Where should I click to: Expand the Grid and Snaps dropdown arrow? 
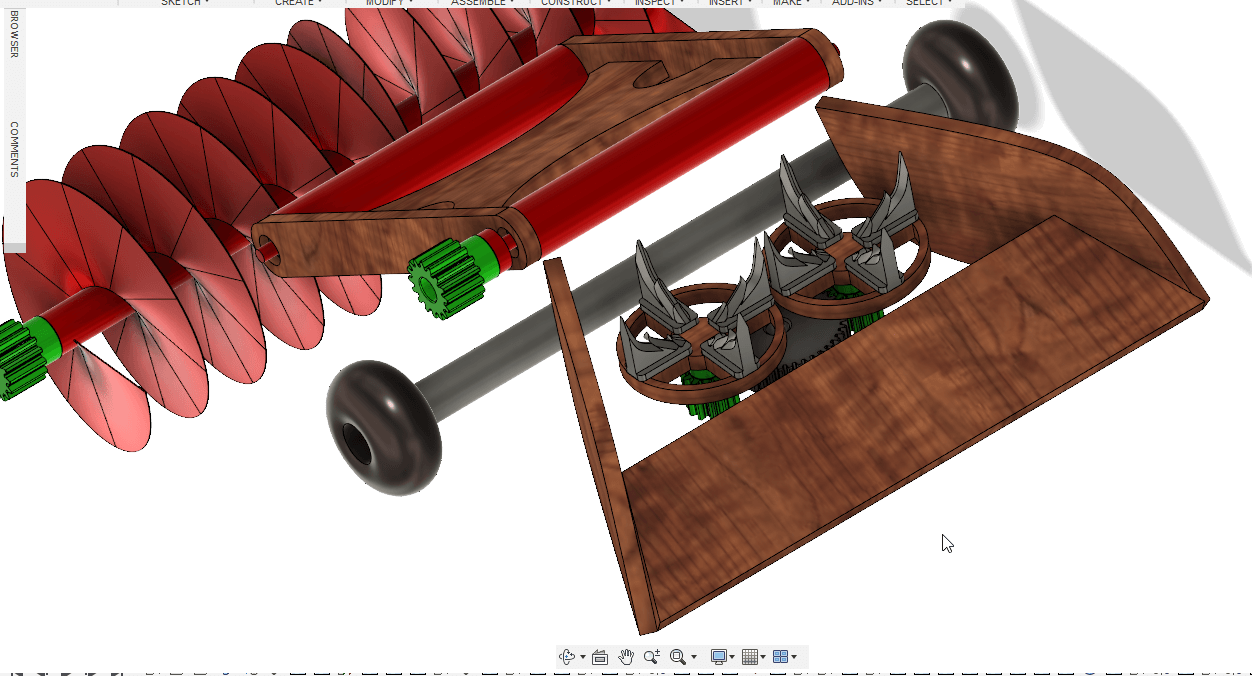pyautogui.click(x=763, y=657)
